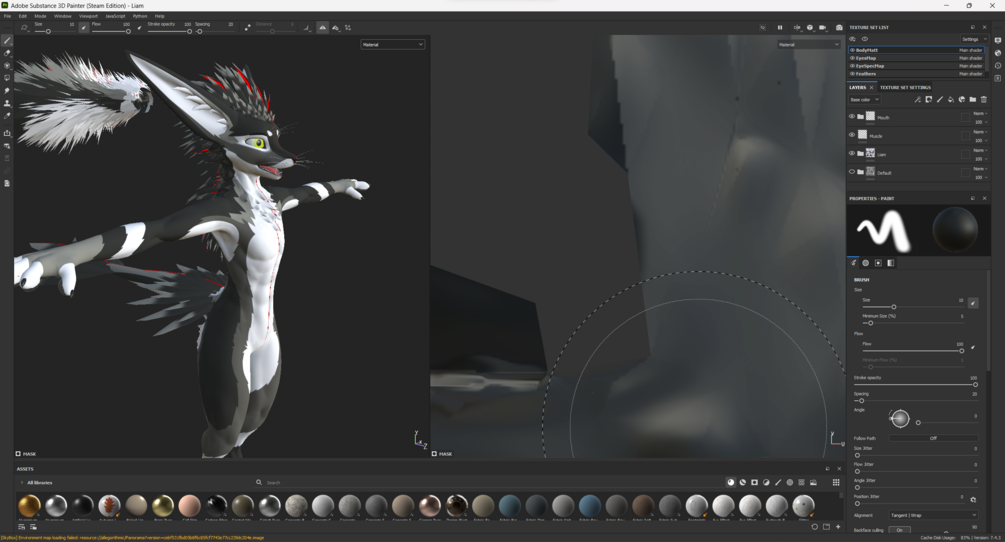Close the Assets panel
The height and width of the screenshot is (542, 1005).
pyautogui.click(x=839, y=468)
